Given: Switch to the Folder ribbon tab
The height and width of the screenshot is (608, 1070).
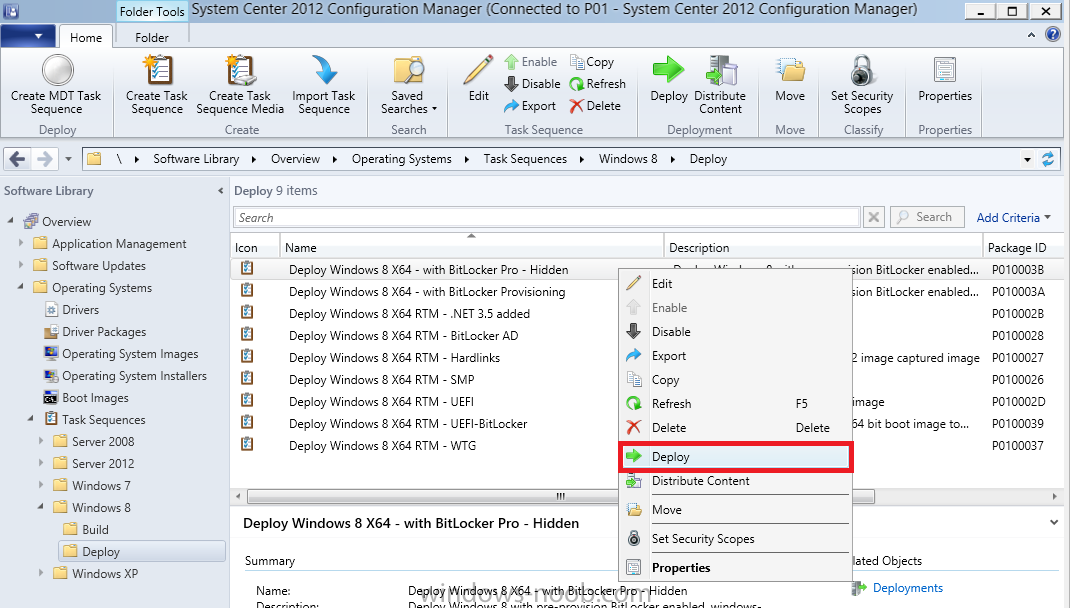Looking at the screenshot, I should (x=151, y=38).
